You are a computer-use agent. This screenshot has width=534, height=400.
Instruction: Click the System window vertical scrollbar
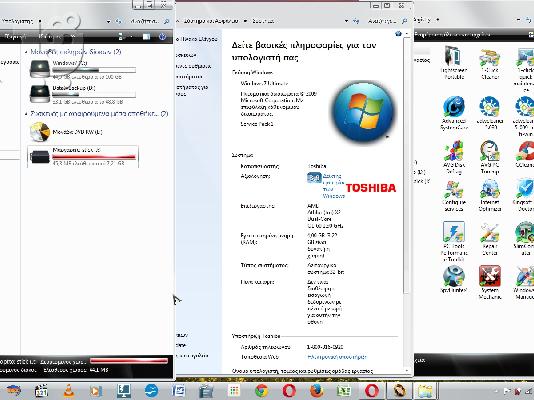pos(406,165)
